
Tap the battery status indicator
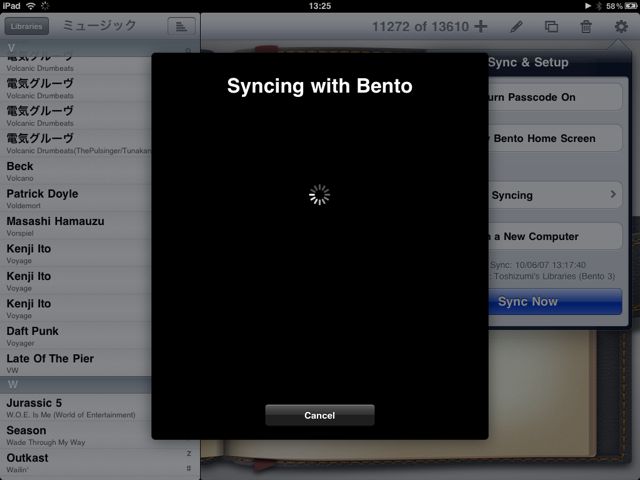pyautogui.click(x=631, y=6)
